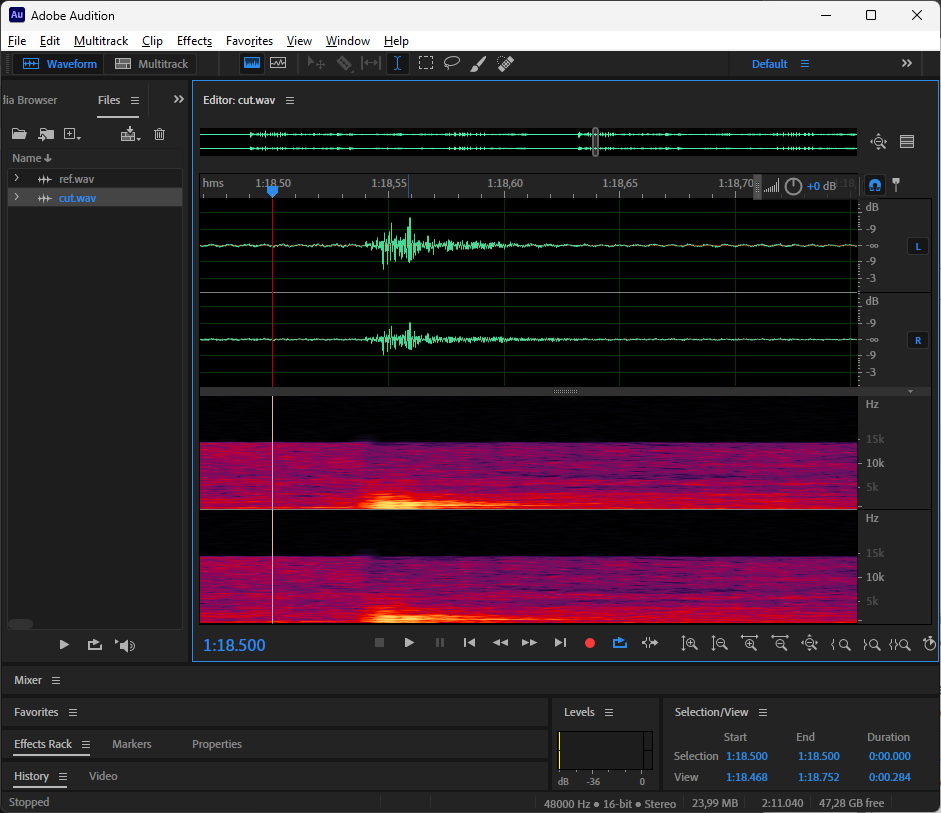
Task: Select the Spot Healing Brush tool
Action: point(505,63)
